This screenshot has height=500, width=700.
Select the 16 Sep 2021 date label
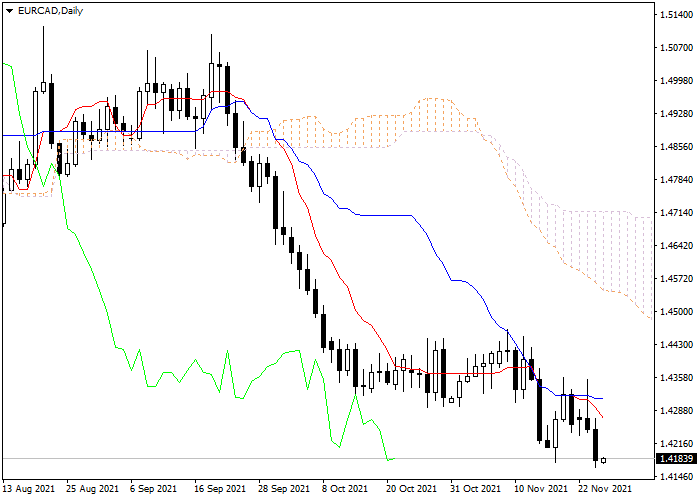[x=220, y=489]
